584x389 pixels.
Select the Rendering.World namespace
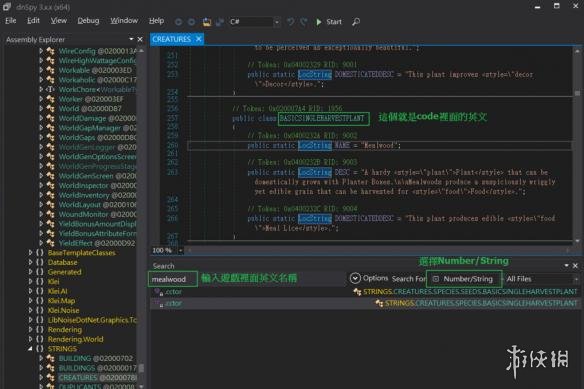tap(76, 339)
